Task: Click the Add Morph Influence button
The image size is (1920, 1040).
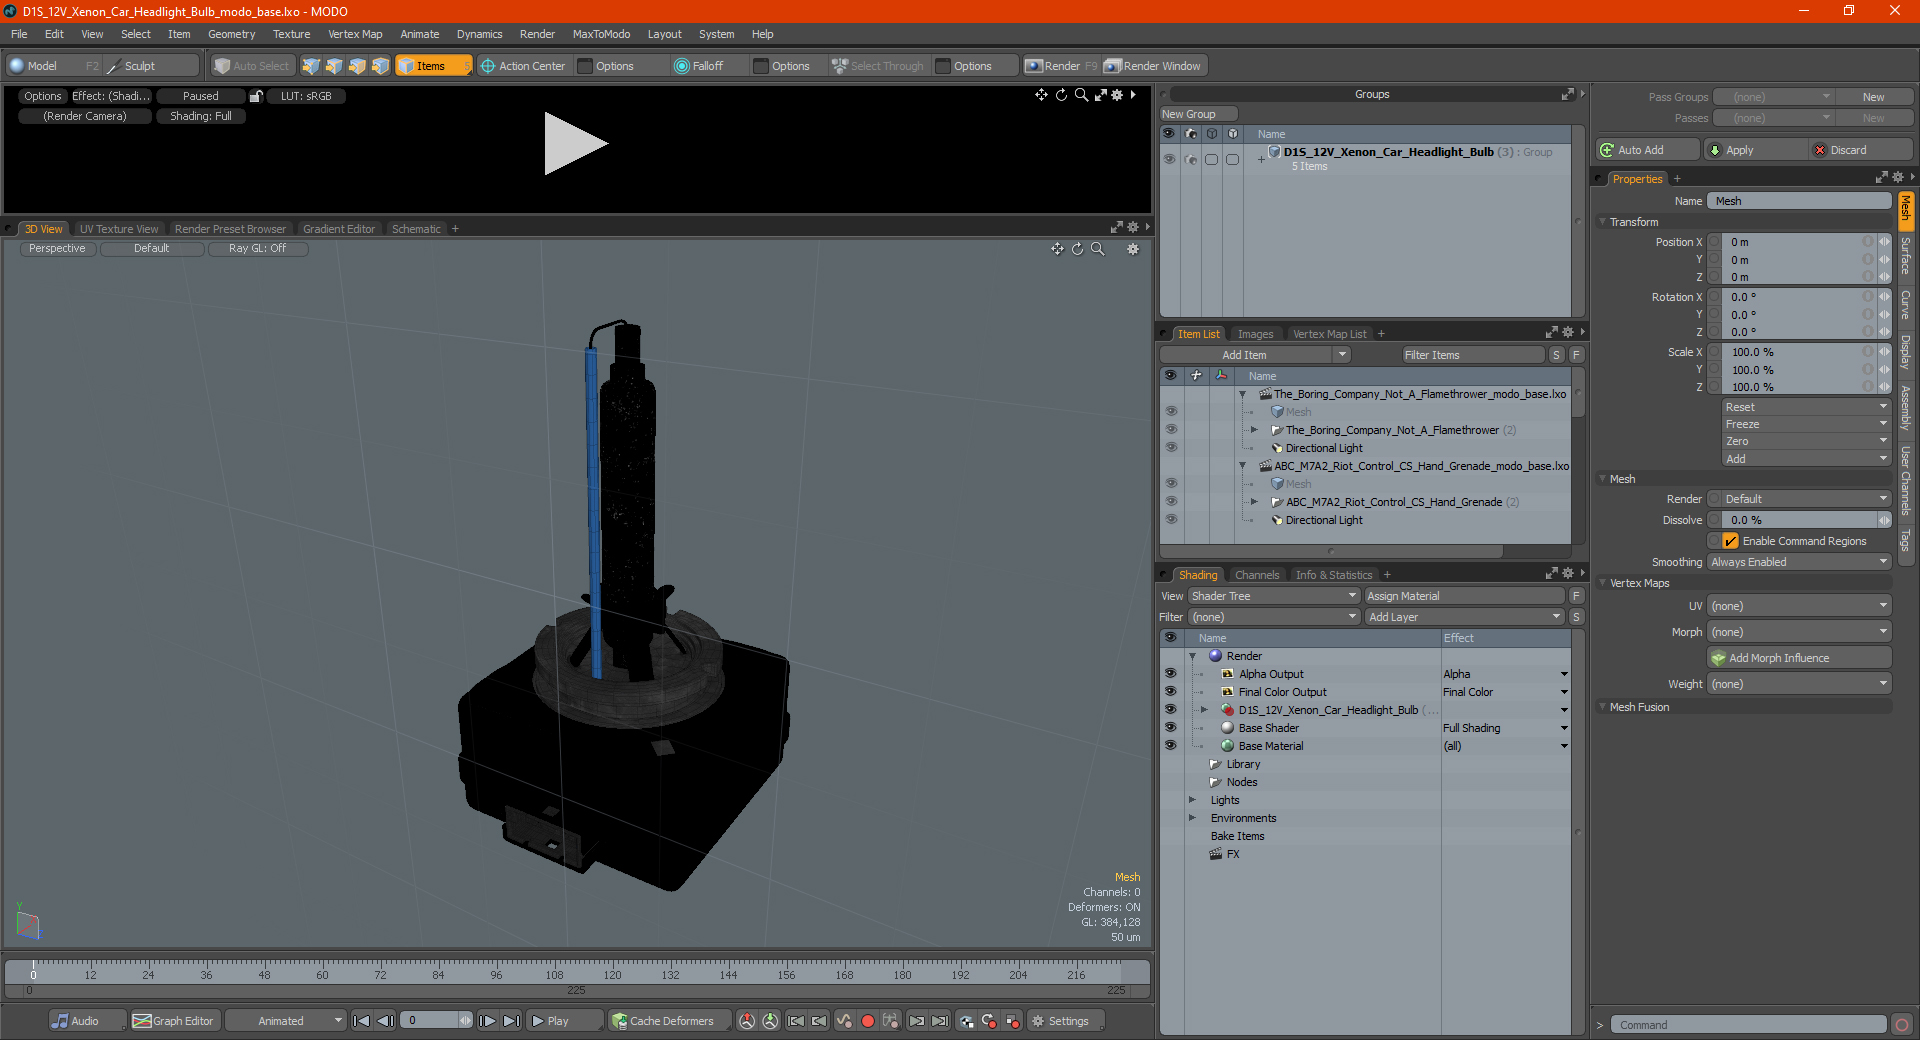Action: [x=1799, y=658]
